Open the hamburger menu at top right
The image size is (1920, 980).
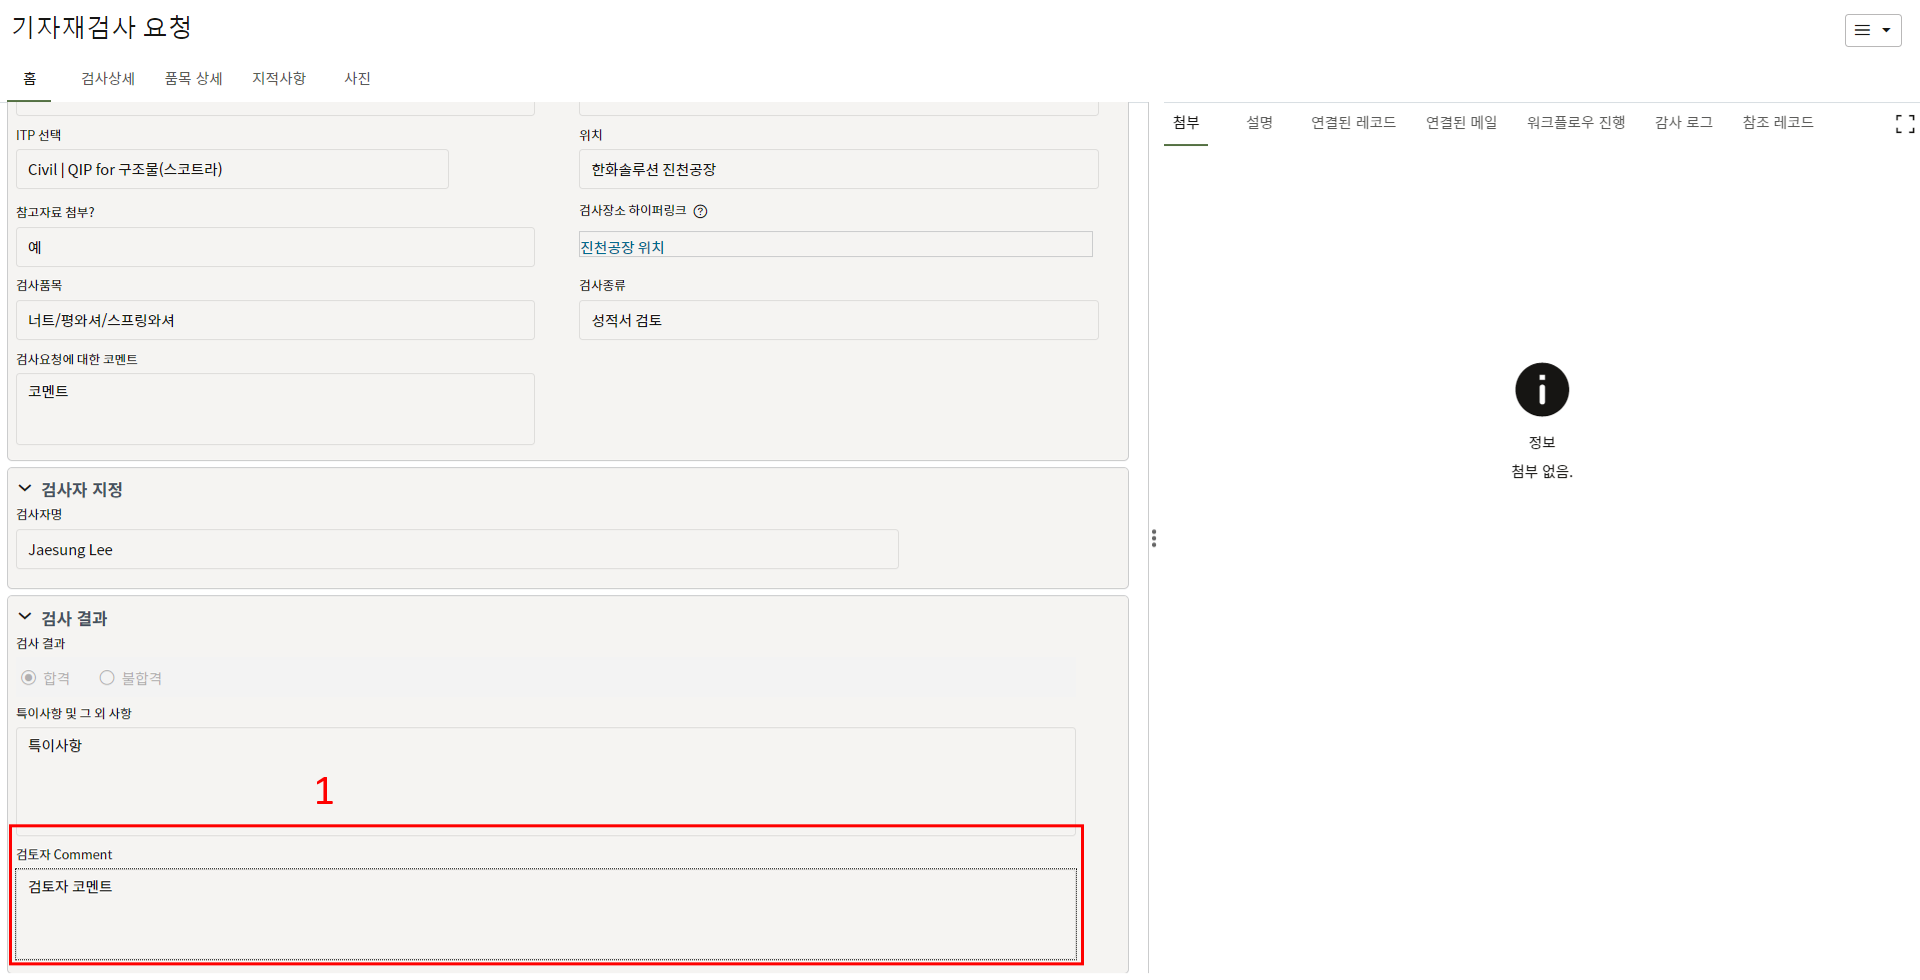(1872, 30)
